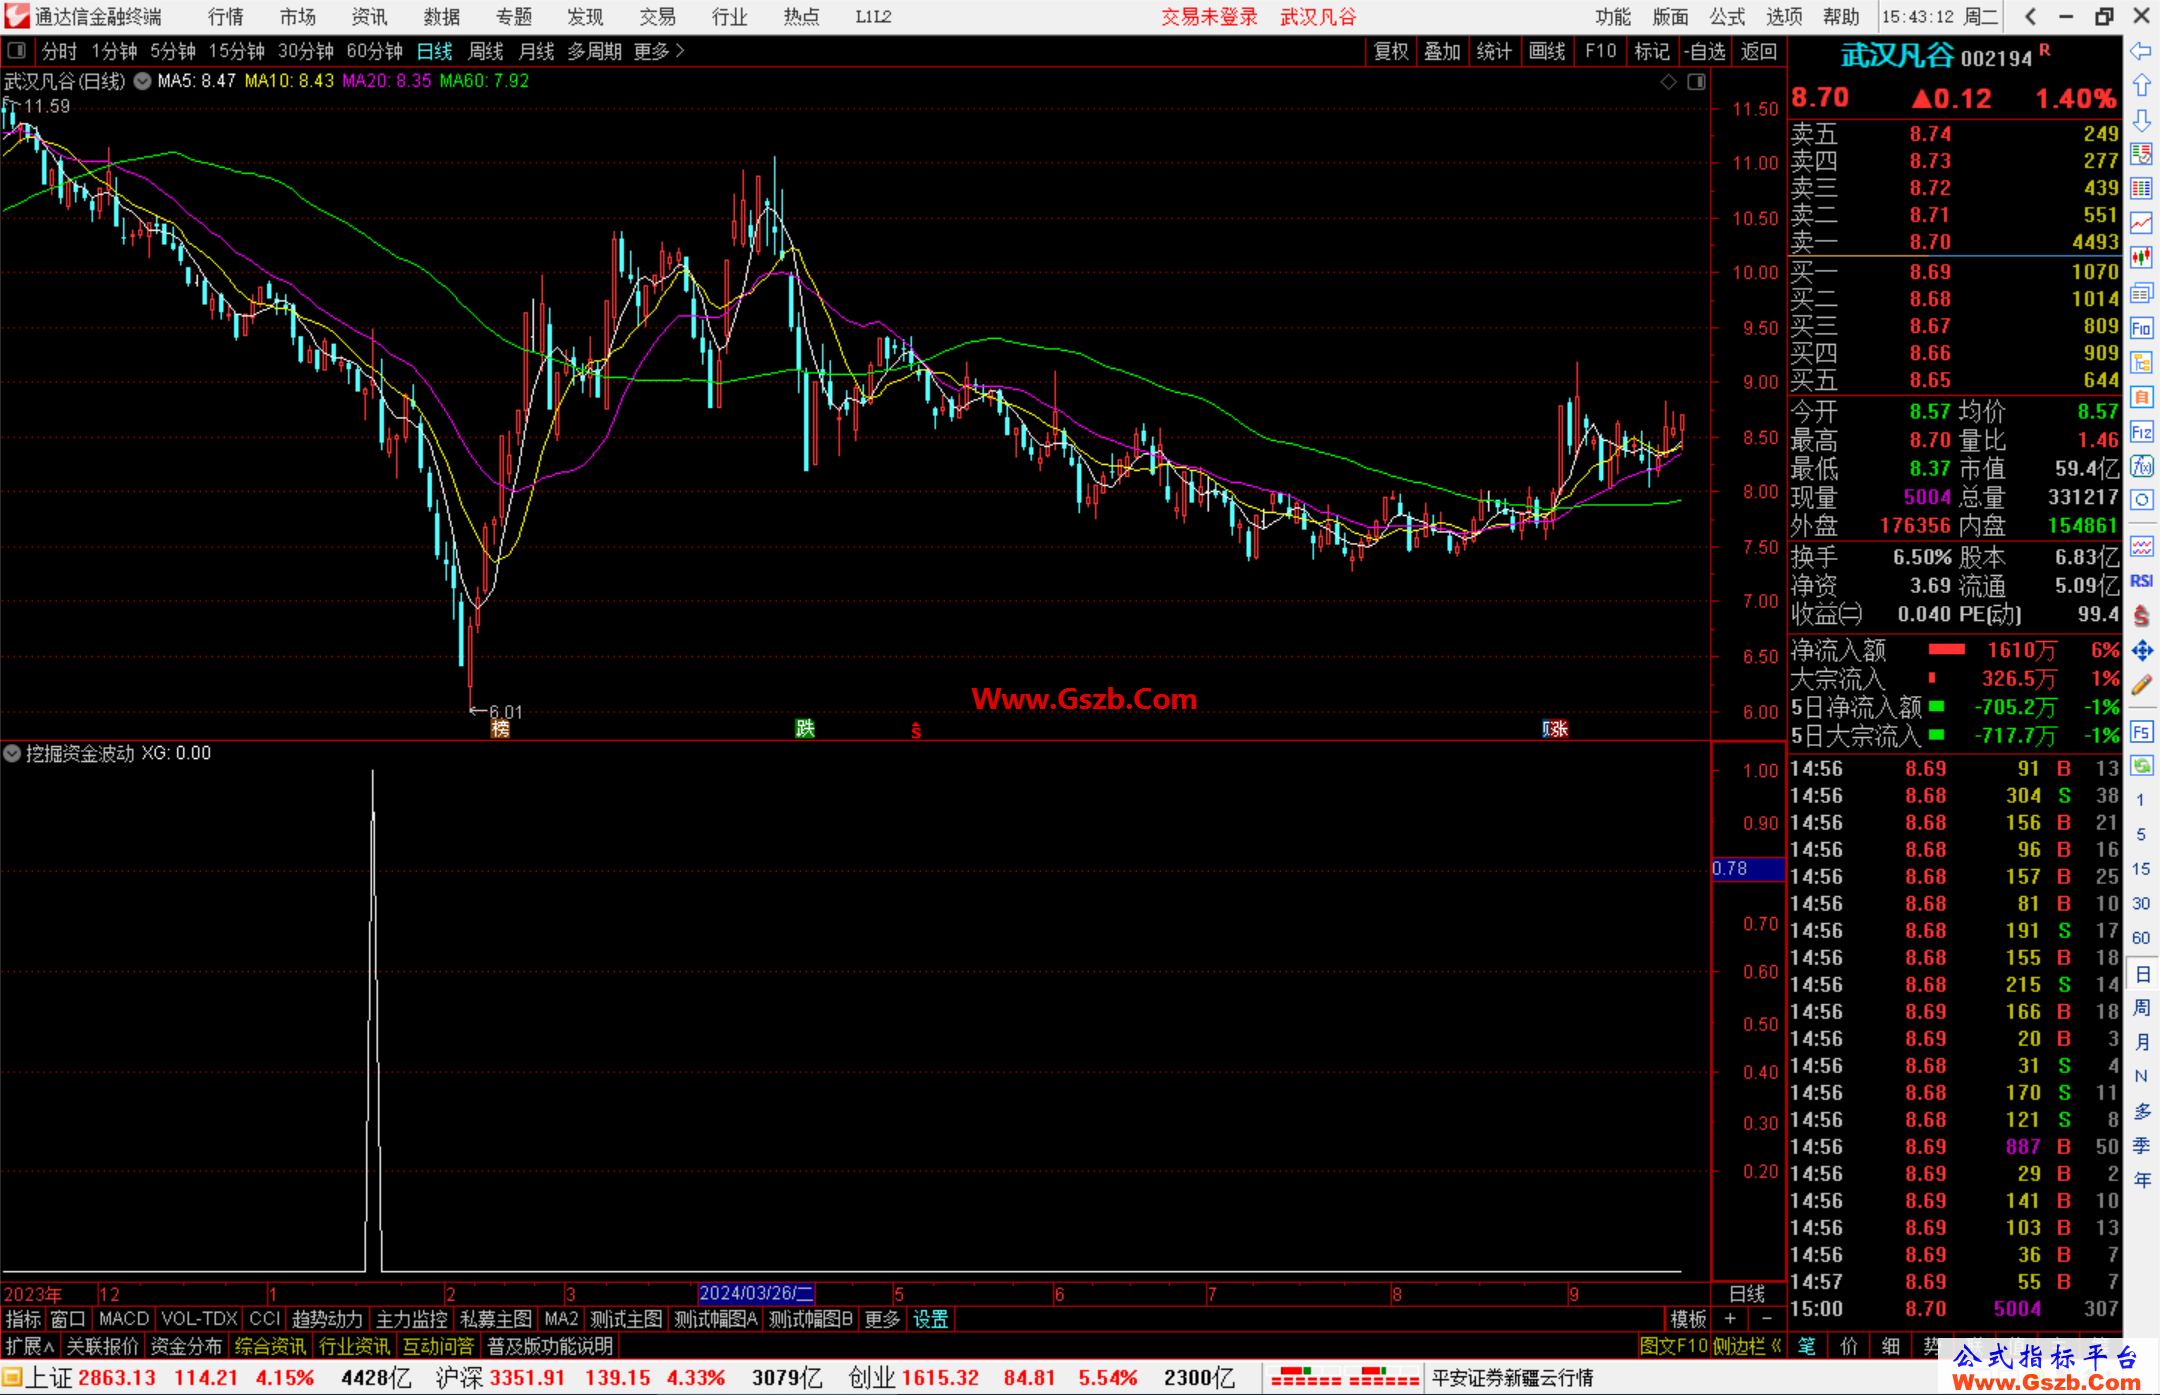Expand the 扩展 panel at bottom left
Image resolution: width=2160 pixels, height=1395 pixels.
pyautogui.click(x=29, y=1346)
